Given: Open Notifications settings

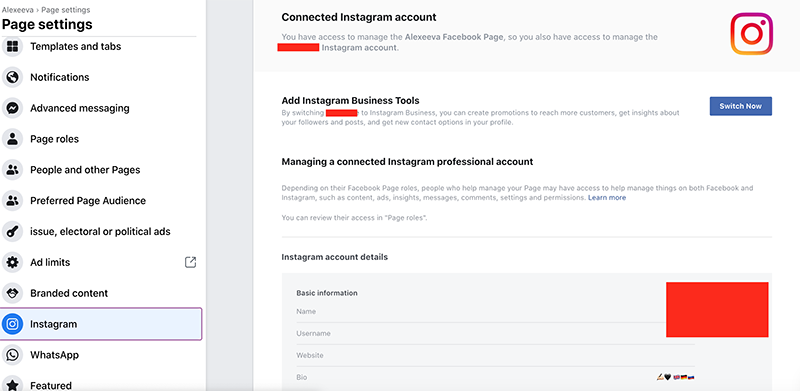Looking at the screenshot, I should 60,77.
